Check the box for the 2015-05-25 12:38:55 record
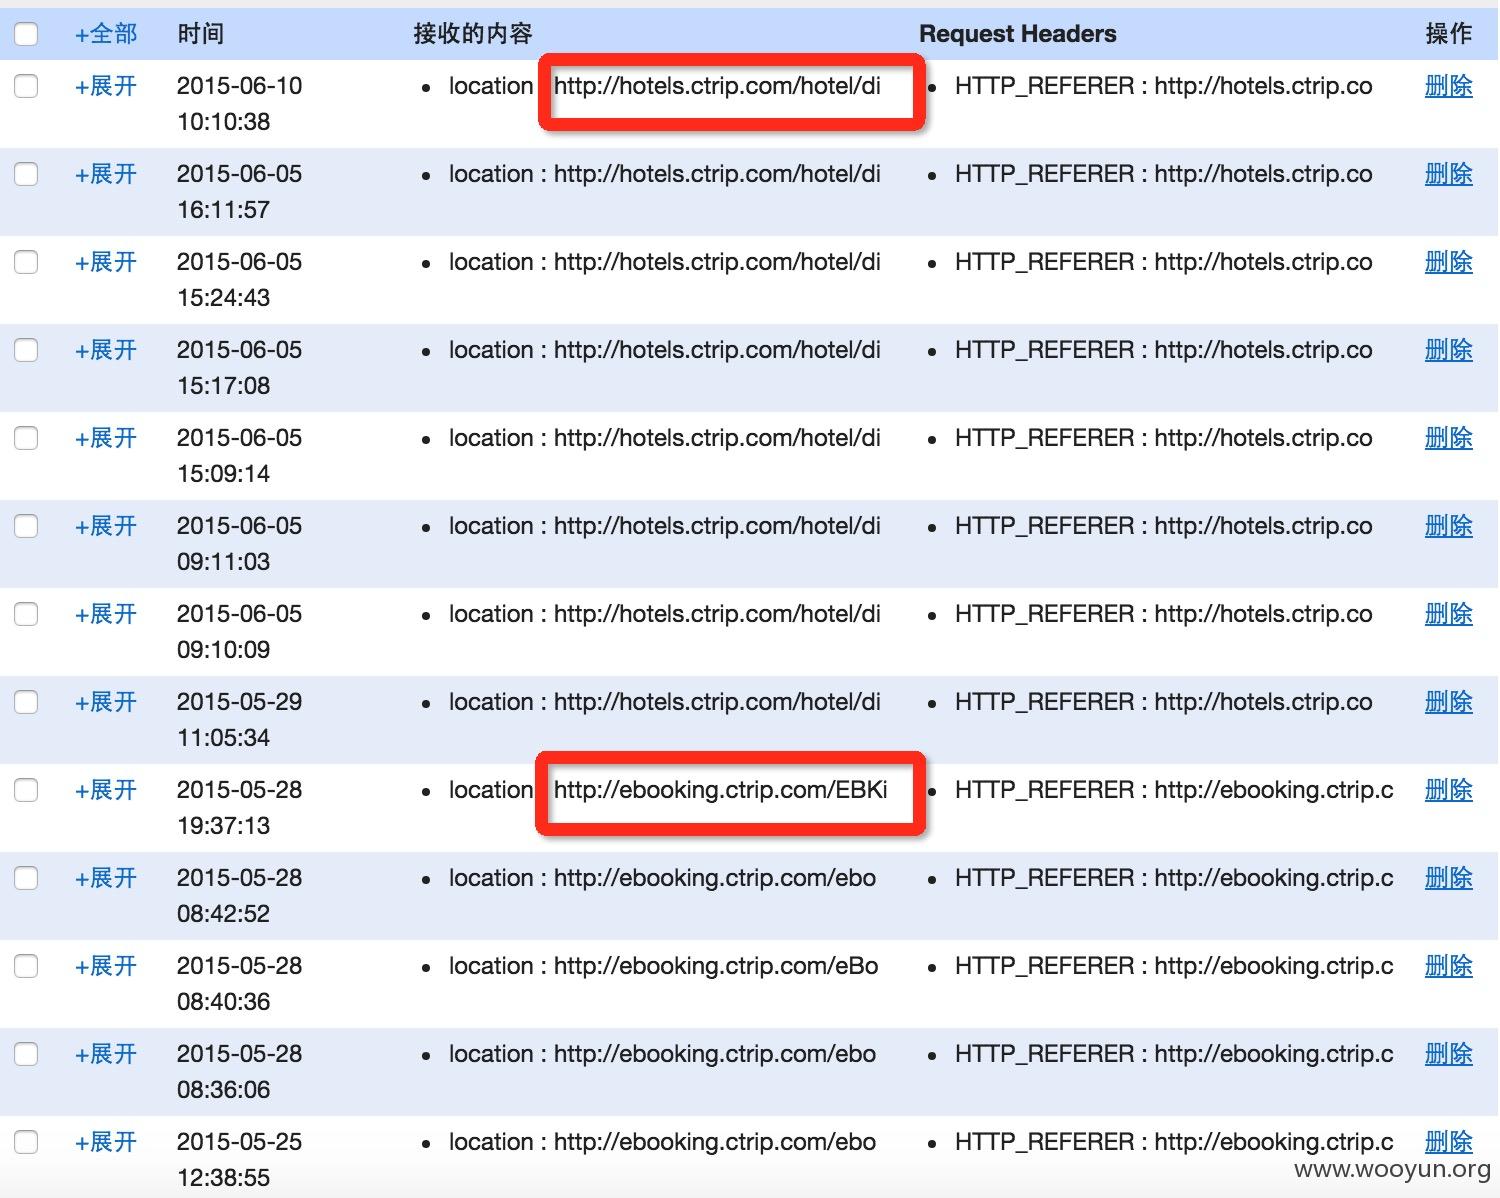The height and width of the screenshot is (1198, 1500). point(26,1142)
